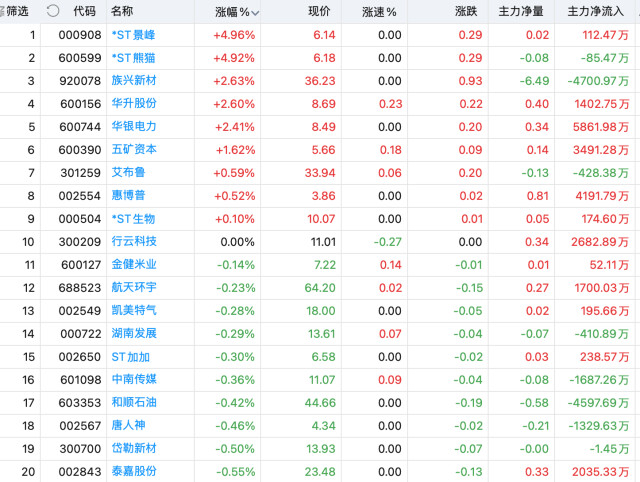Select the 华银电力 stock name
640x482 pixels.
click(x=134, y=127)
